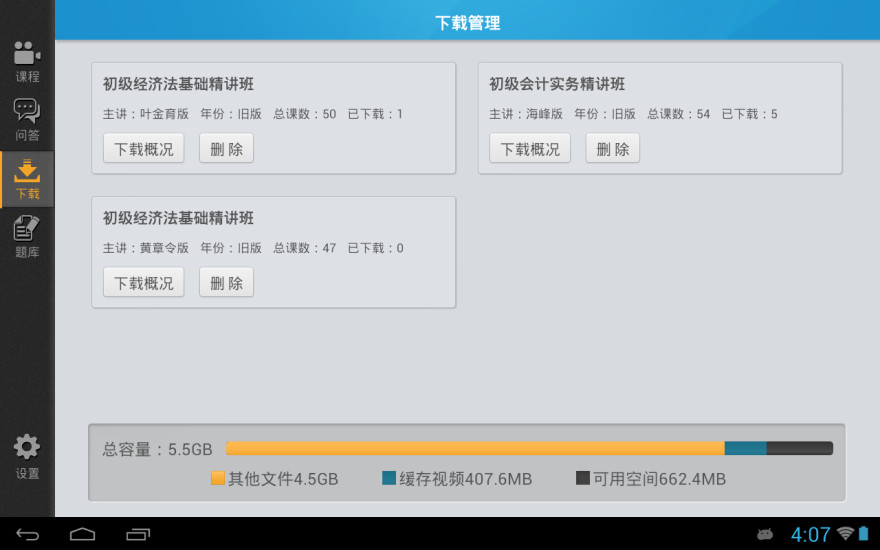This screenshot has height=550, width=880.
Task: Delete the 初级会计实务精讲班 course
Action: click(x=612, y=148)
